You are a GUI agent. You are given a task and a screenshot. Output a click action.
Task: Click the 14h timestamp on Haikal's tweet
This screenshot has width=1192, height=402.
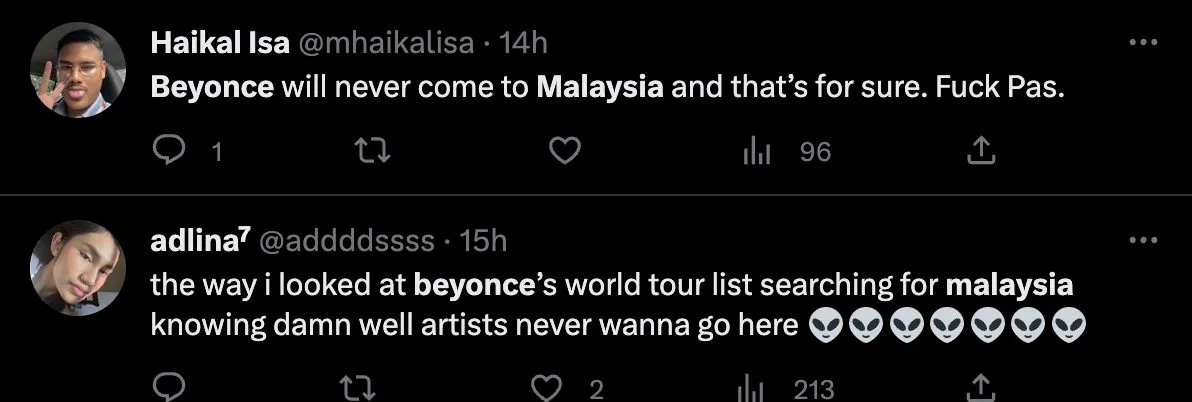(x=523, y=43)
